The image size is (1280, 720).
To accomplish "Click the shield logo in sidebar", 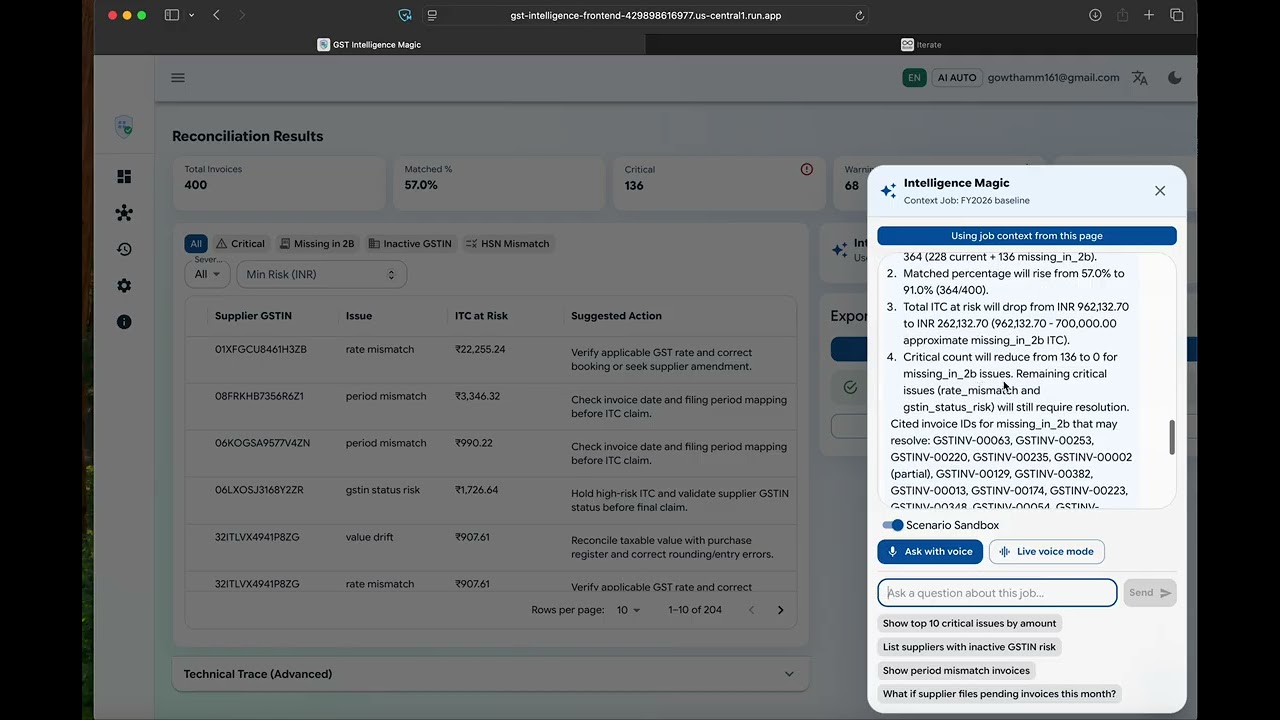I will [124, 126].
